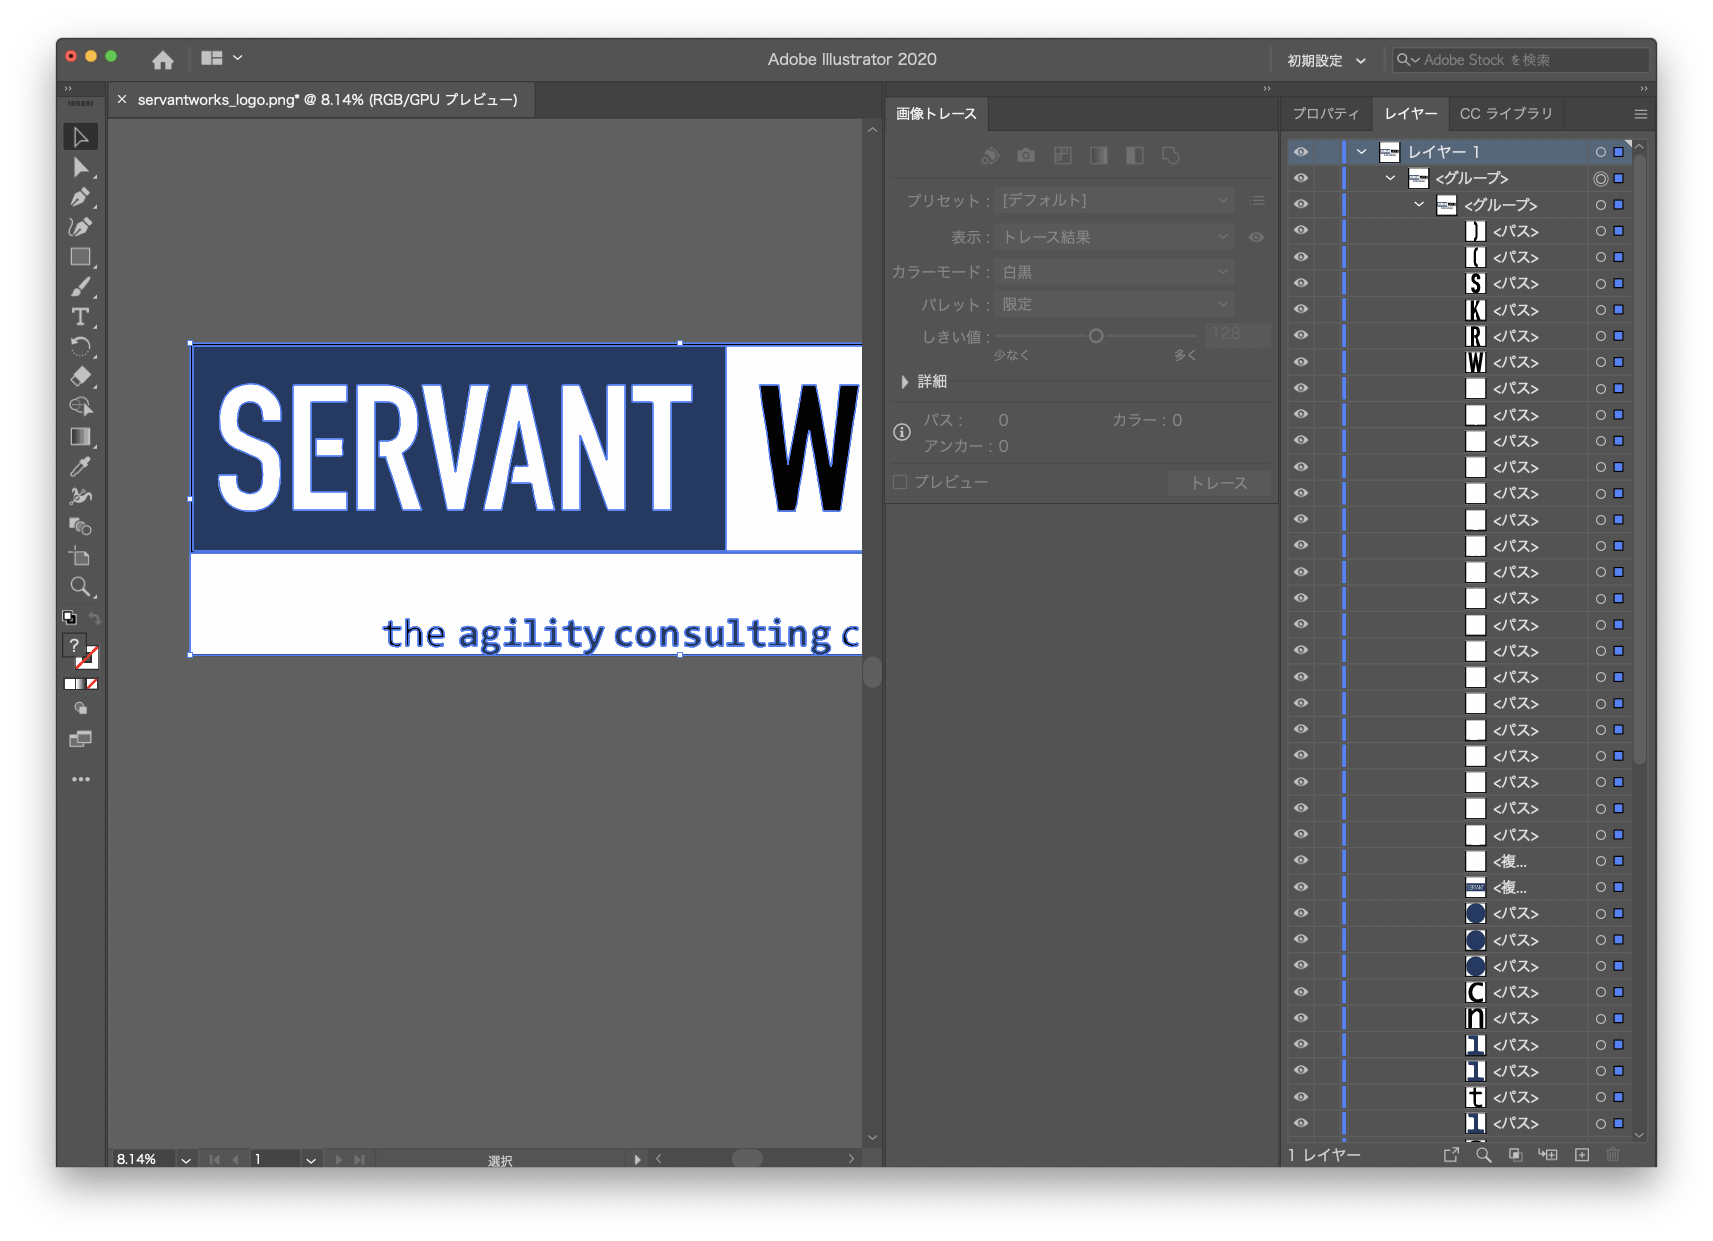Select the Eyedropper tool

(x=81, y=467)
